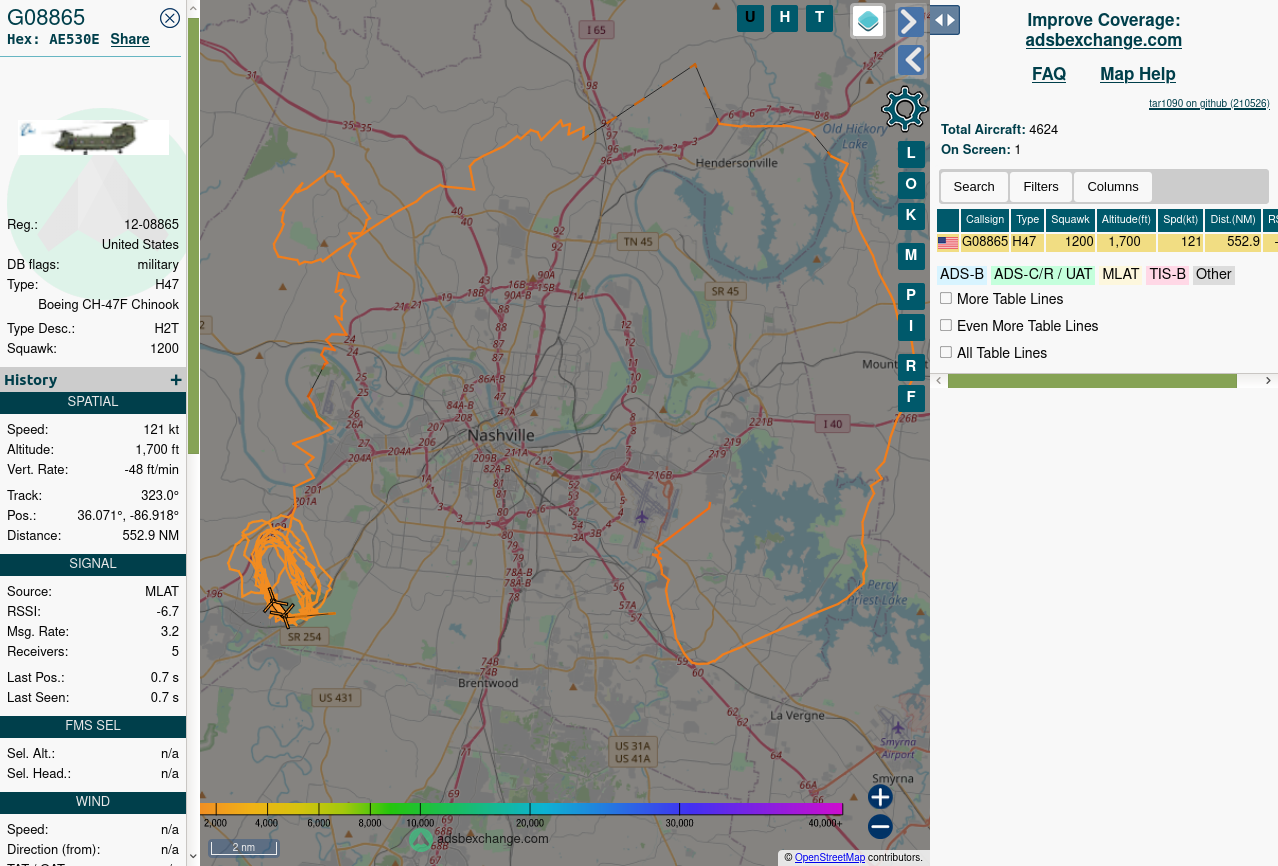Click the left chevron sidebar button
The width and height of the screenshot is (1278, 866).
(x=910, y=60)
